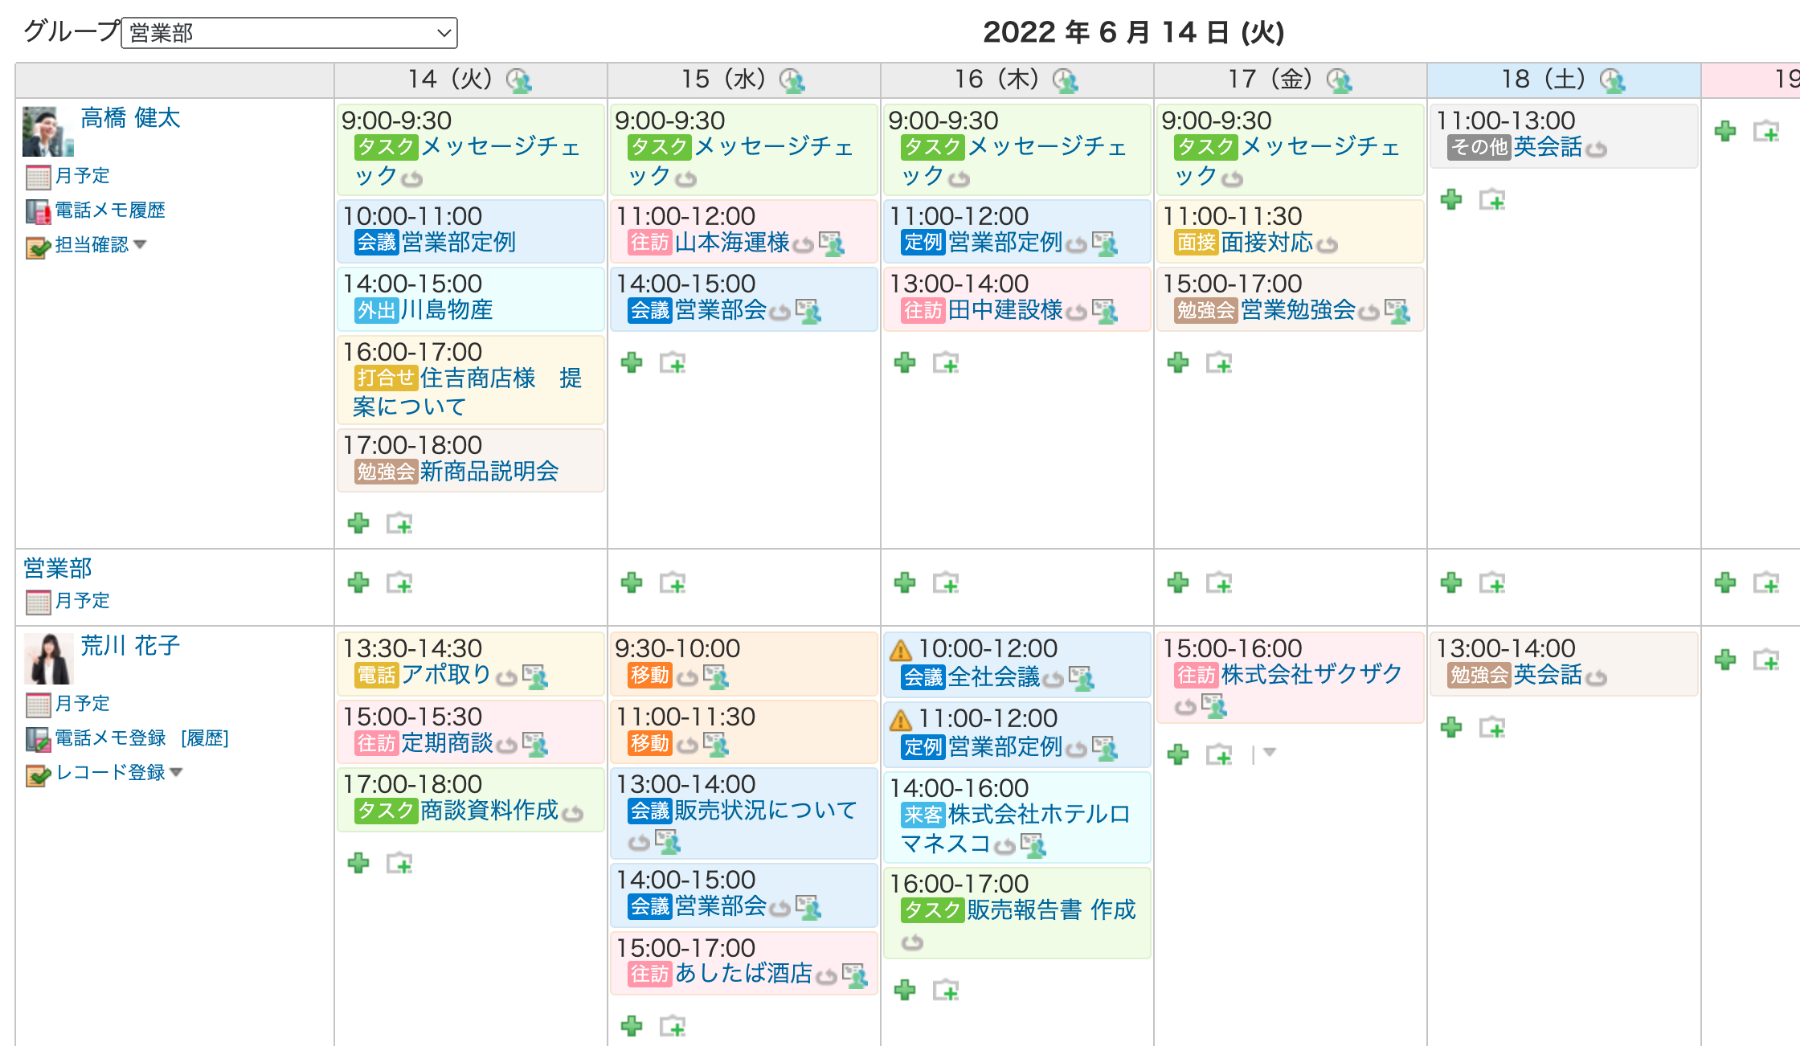
Task: Click the person-search icon beside 17 (金)
Action: 1338,80
